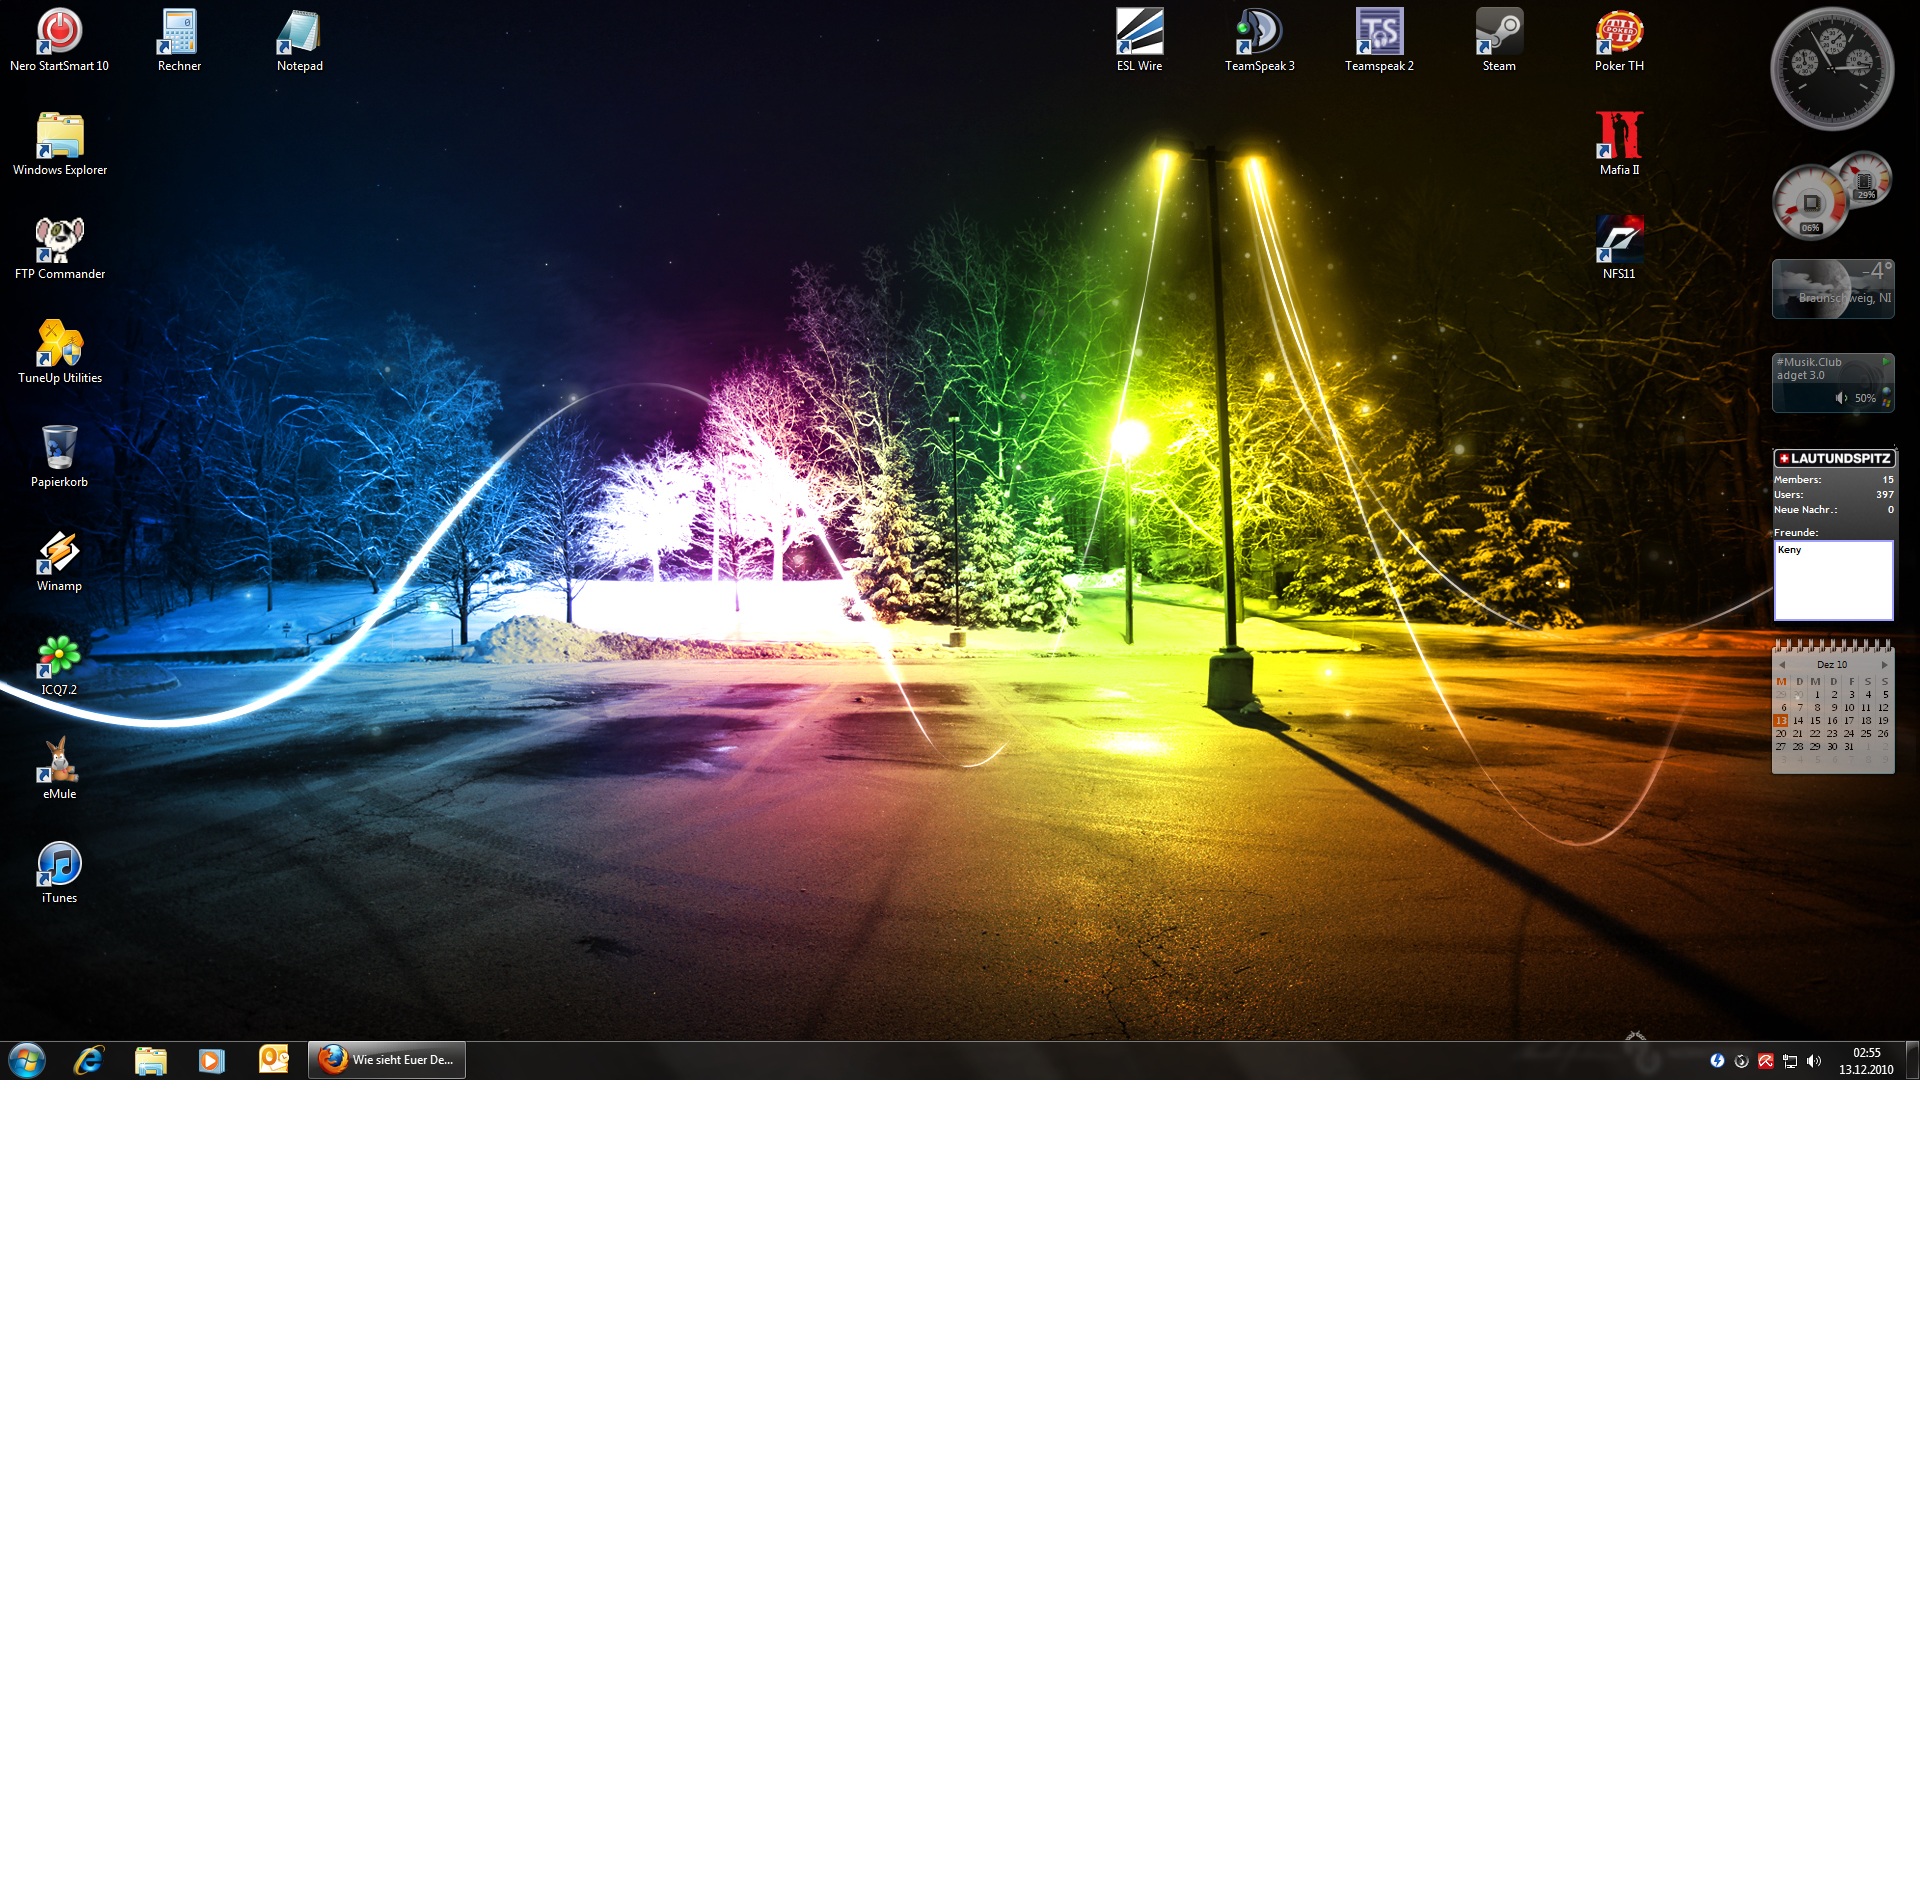Open the Avira umbrella tray icon
This screenshot has height=1880, width=1920.
pyautogui.click(x=1766, y=1061)
